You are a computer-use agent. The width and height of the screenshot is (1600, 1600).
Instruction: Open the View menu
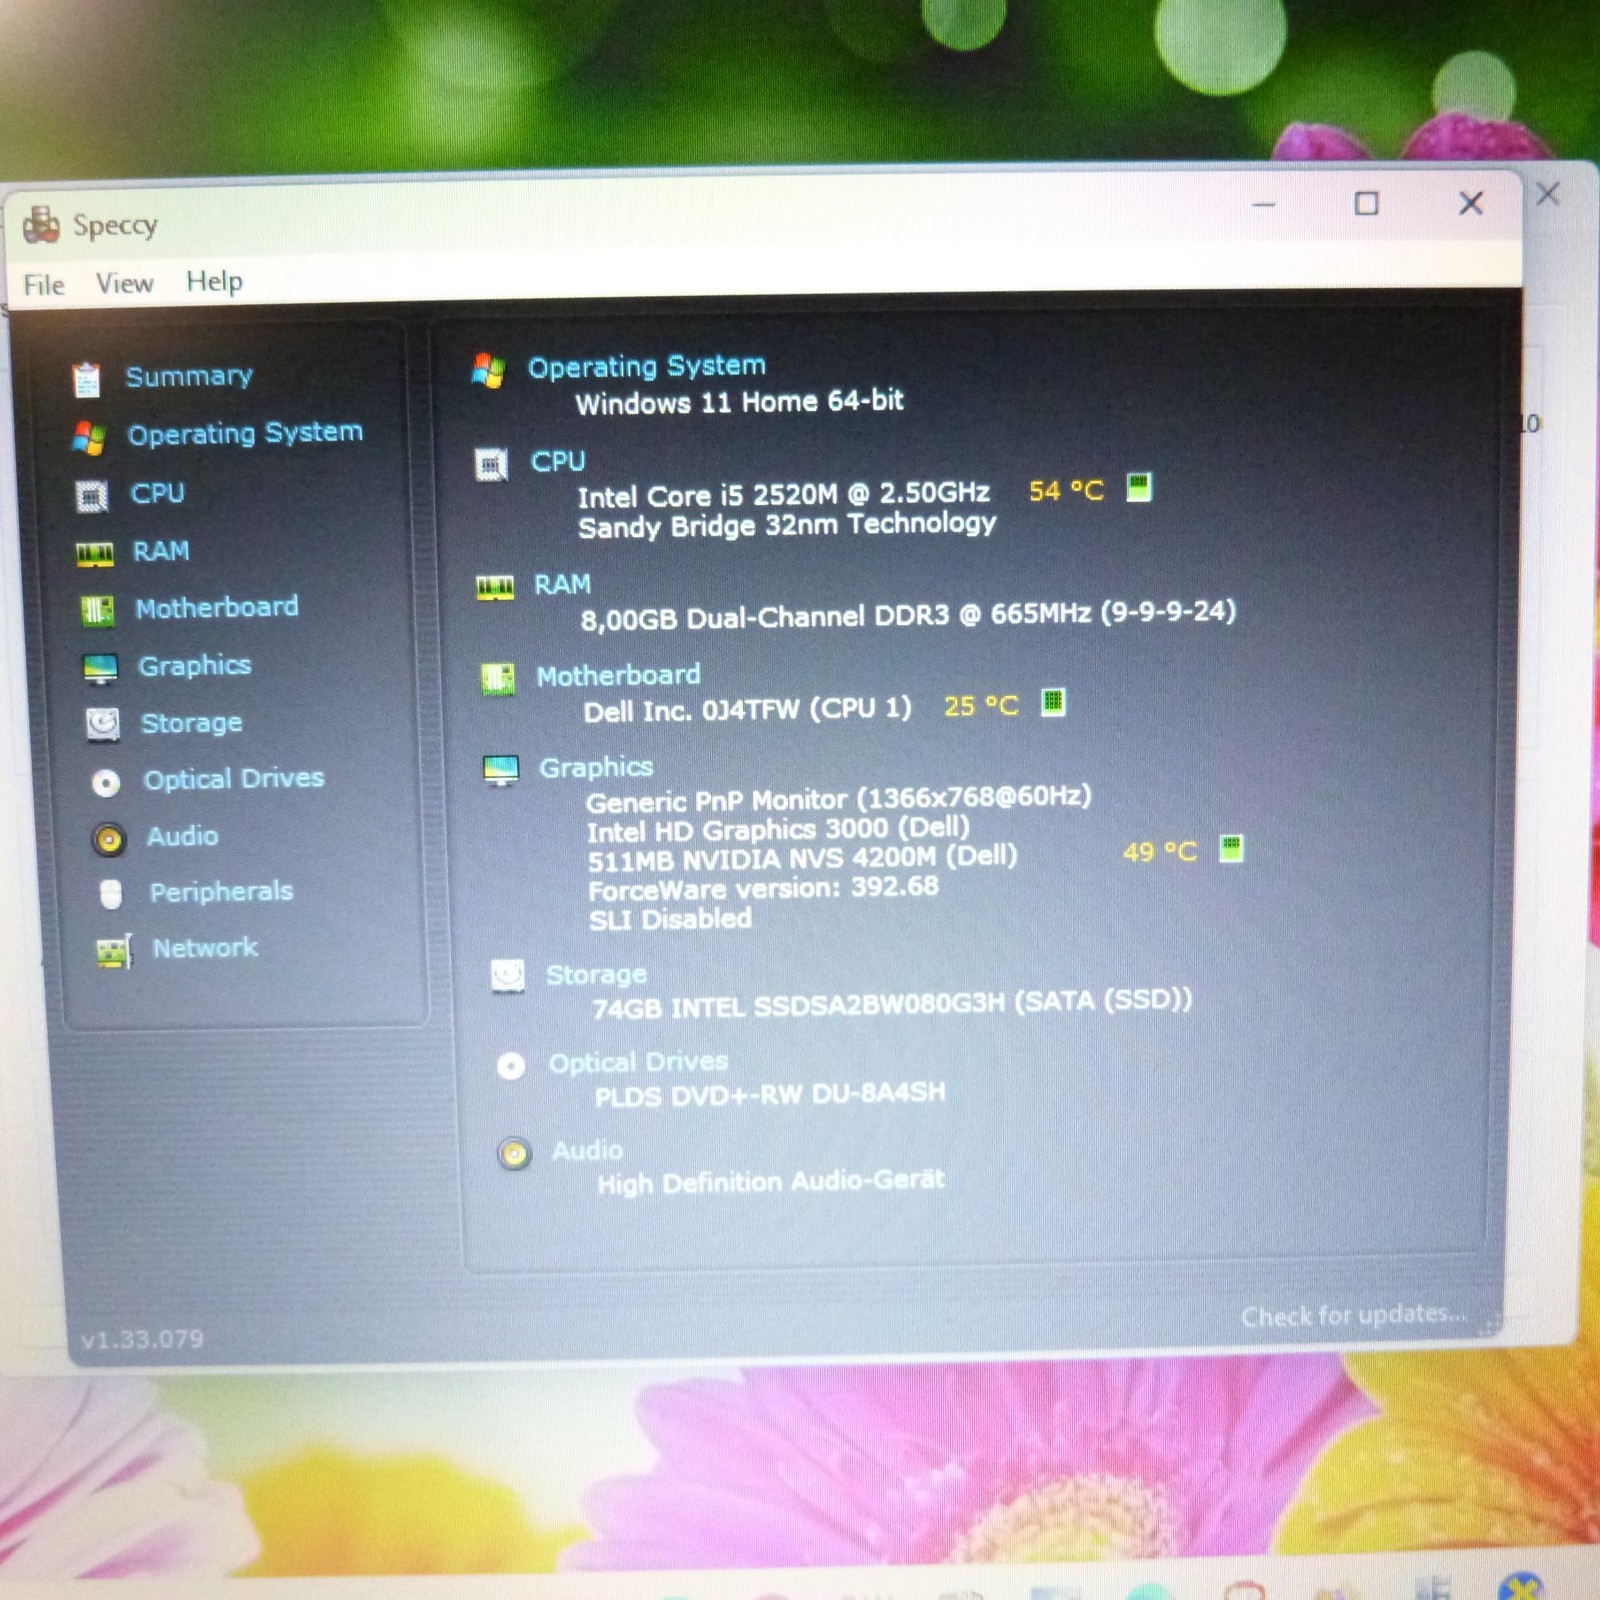tap(124, 283)
